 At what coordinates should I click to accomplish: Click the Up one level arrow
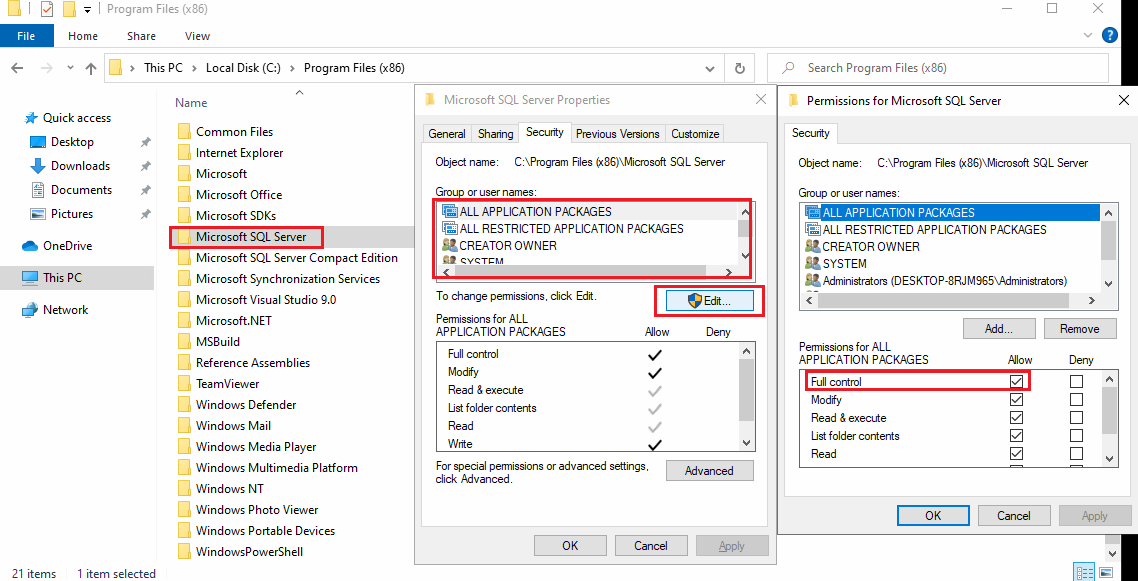91,68
